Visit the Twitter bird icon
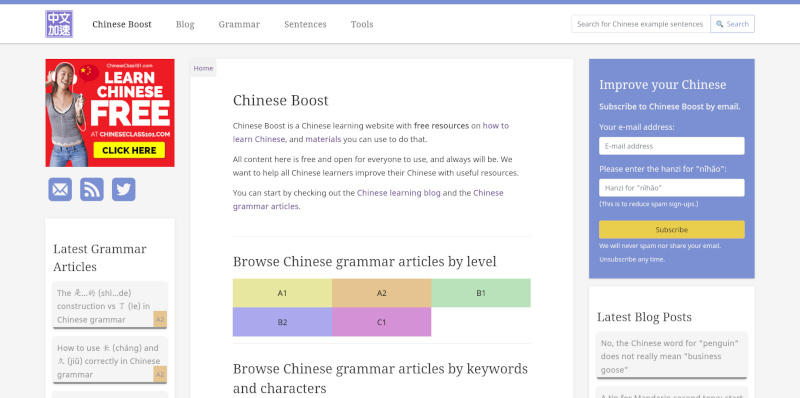The image size is (800, 398). pyautogui.click(x=123, y=189)
